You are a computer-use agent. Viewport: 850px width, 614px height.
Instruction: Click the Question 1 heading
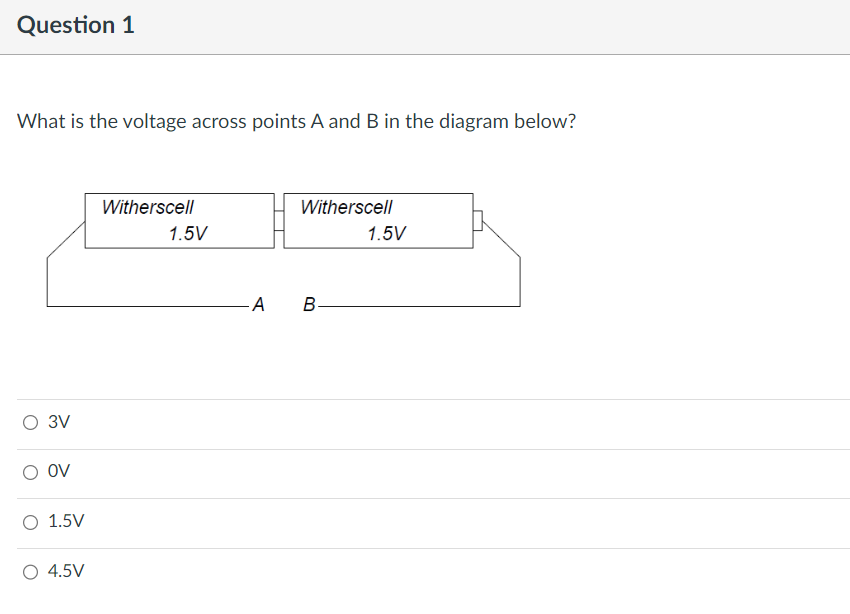click(74, 24)
